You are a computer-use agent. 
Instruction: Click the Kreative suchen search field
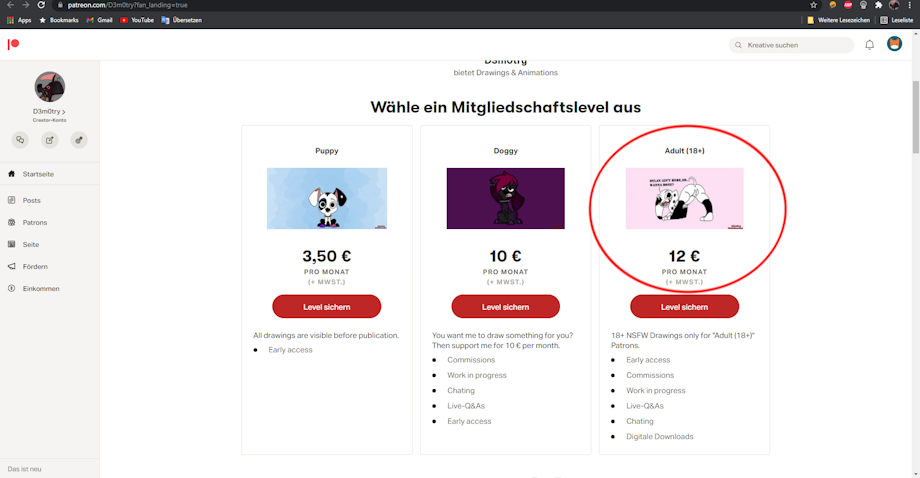tap(792, 45)
